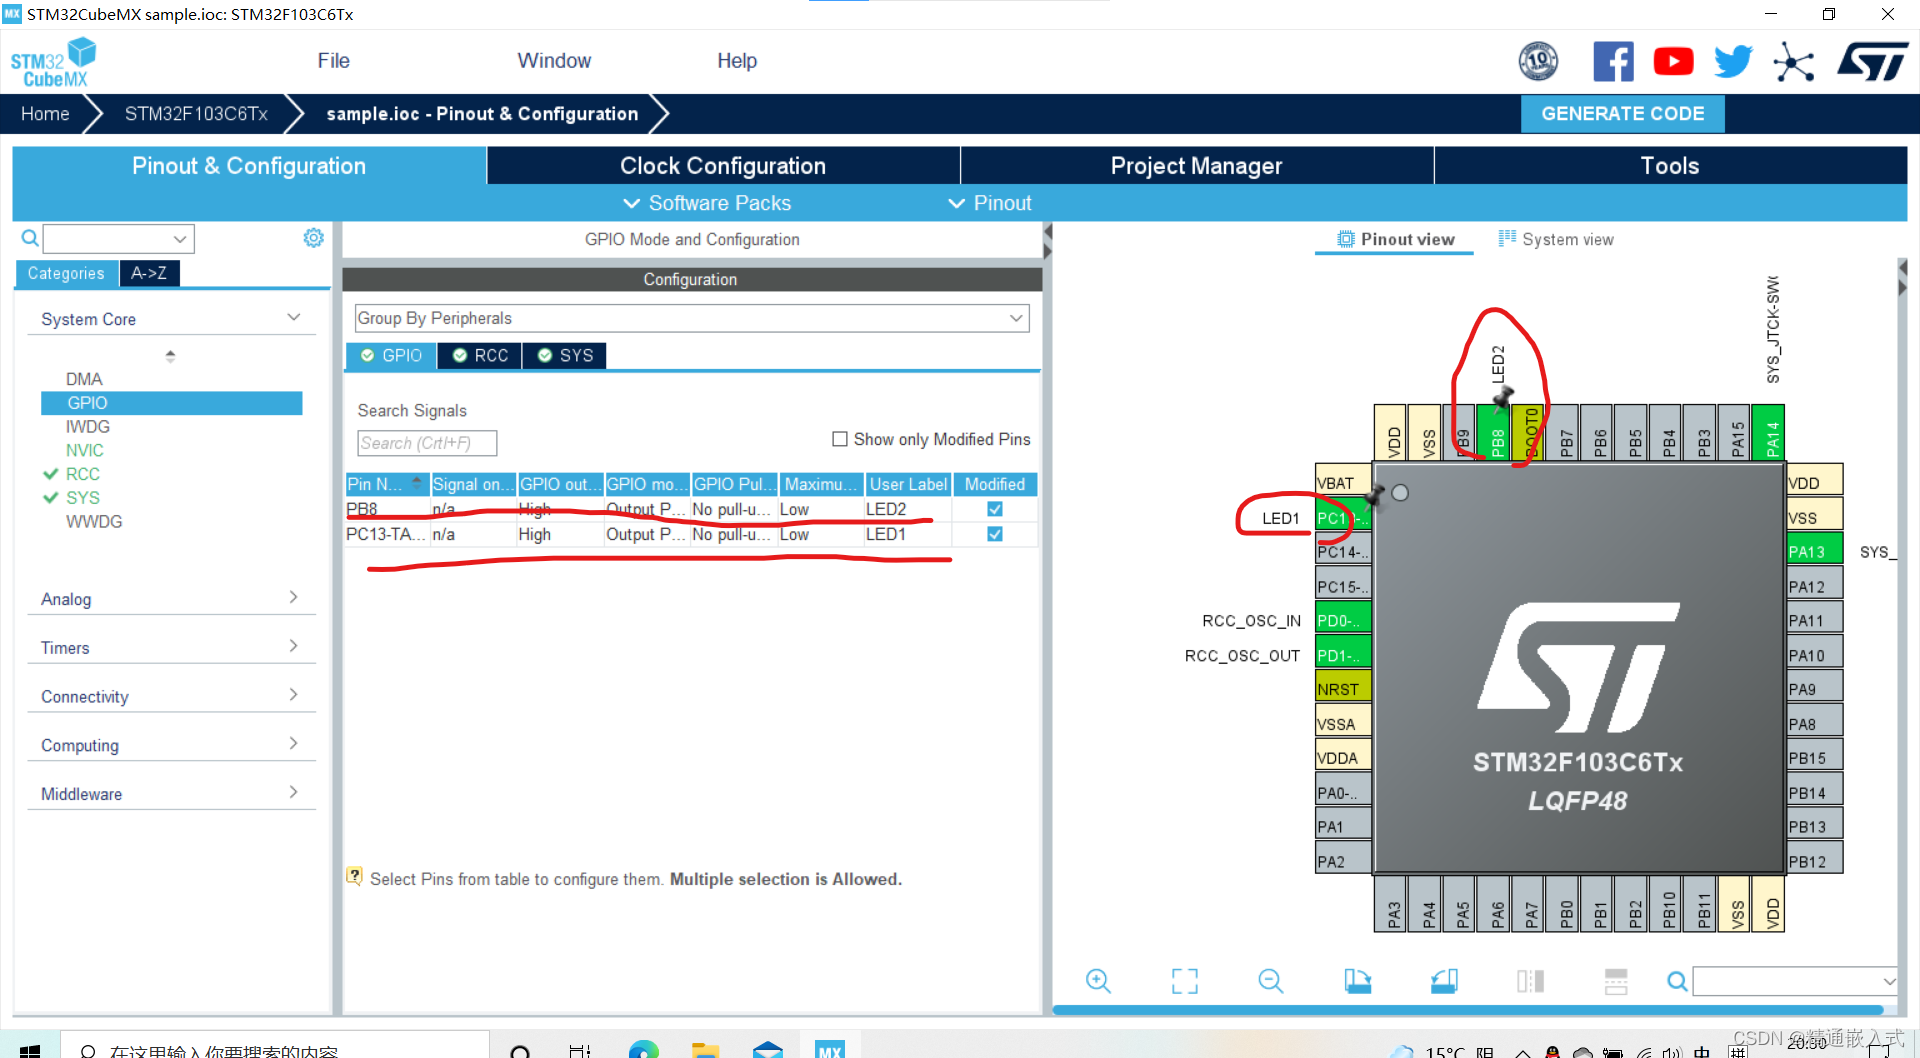Image resolution: width=1920 pixels, height=1058 pixels.
Task: Switch to Clock Configuration tab
Action: tap(723, 166)
